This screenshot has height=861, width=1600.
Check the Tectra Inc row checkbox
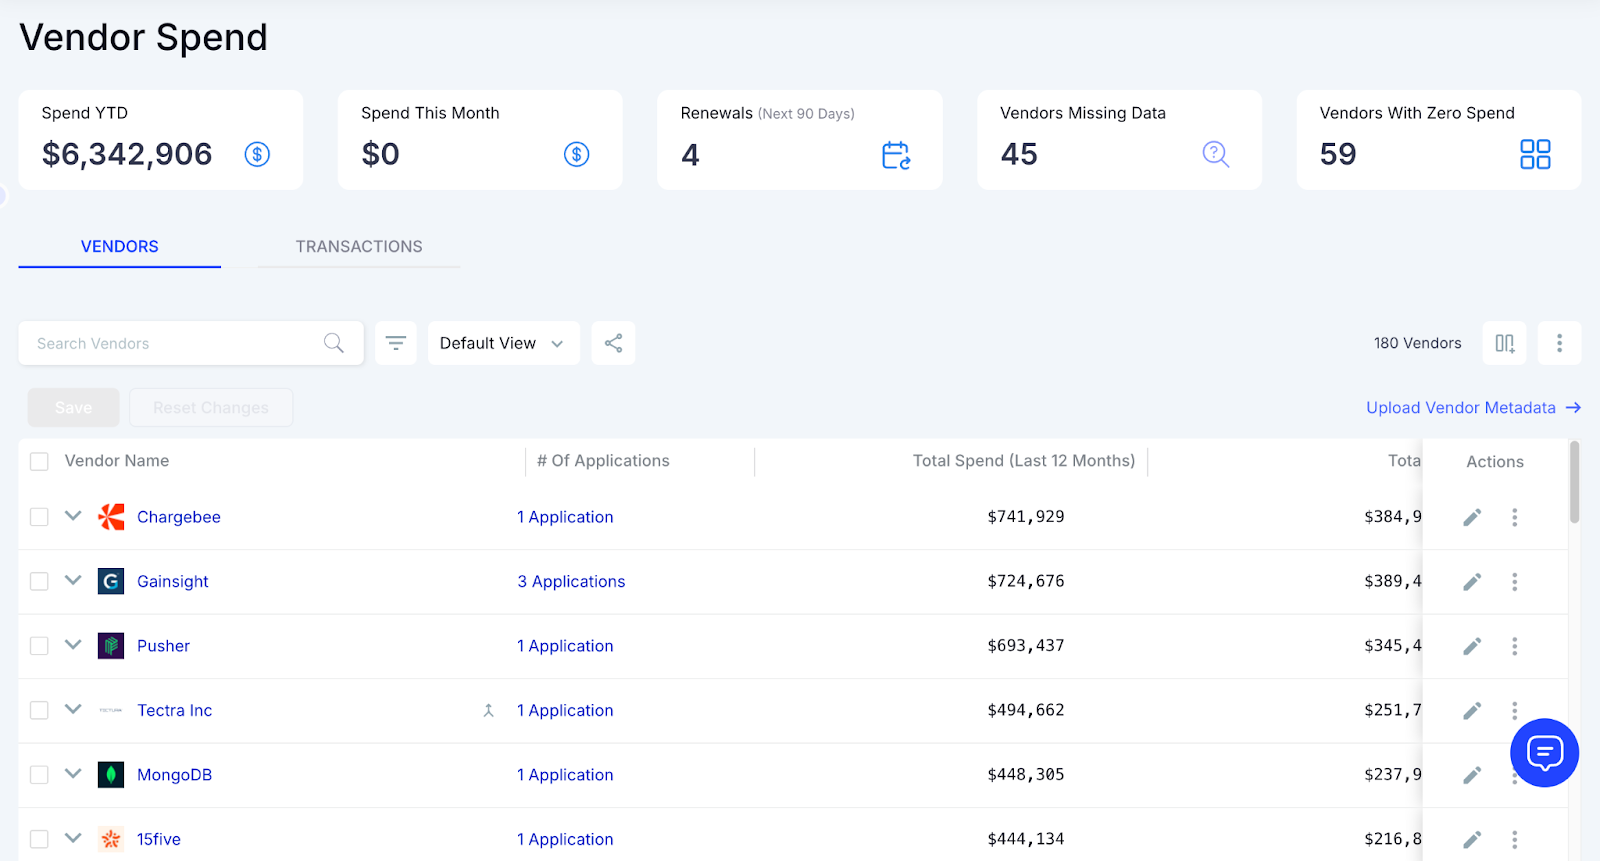(39, 711)
